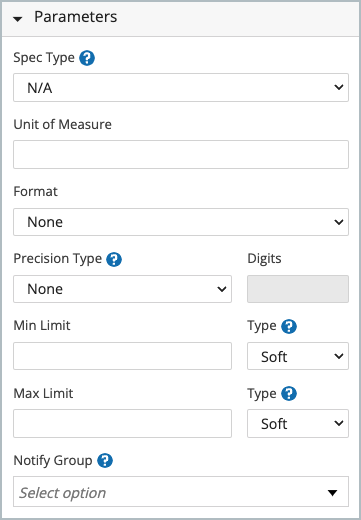Click the Min Limit label

pyautogui.click(x=42, y=325)
